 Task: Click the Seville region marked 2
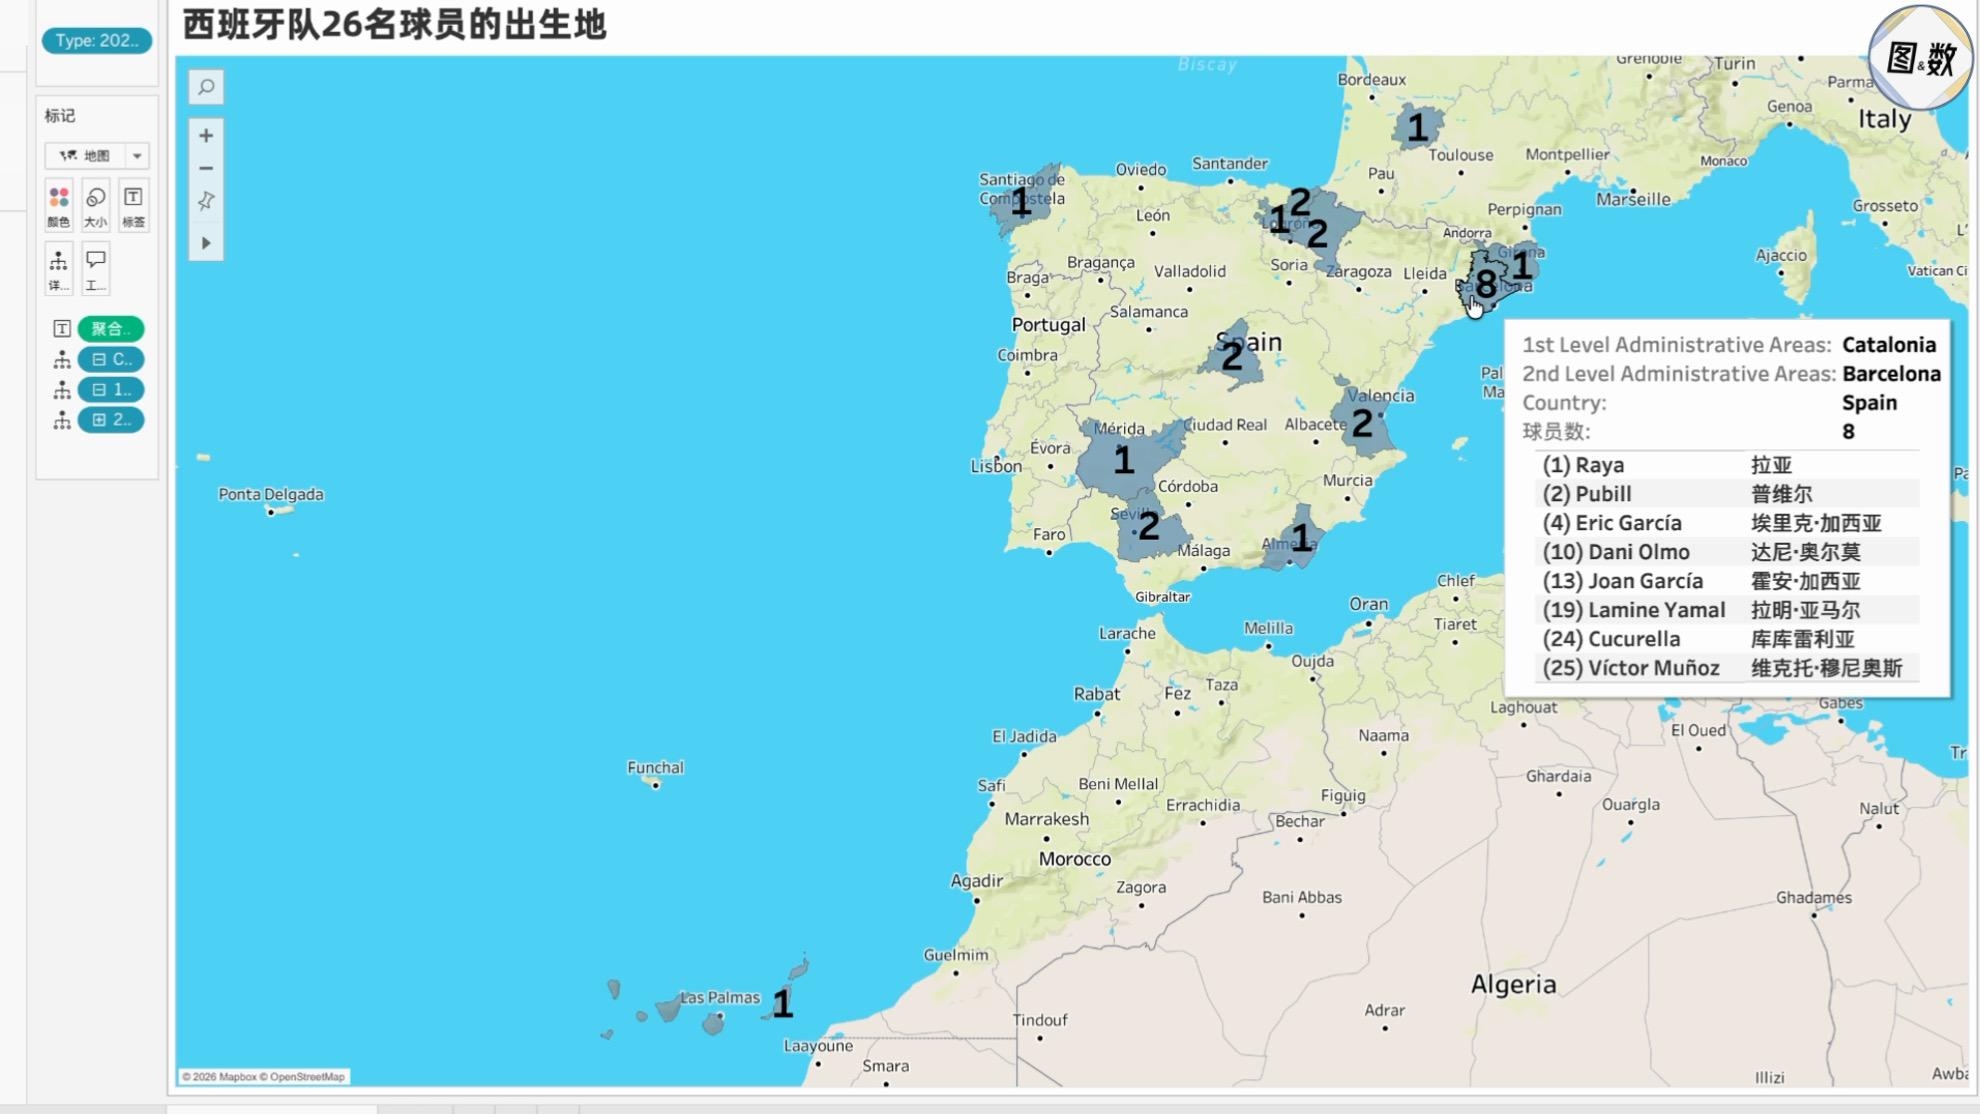1149,527
